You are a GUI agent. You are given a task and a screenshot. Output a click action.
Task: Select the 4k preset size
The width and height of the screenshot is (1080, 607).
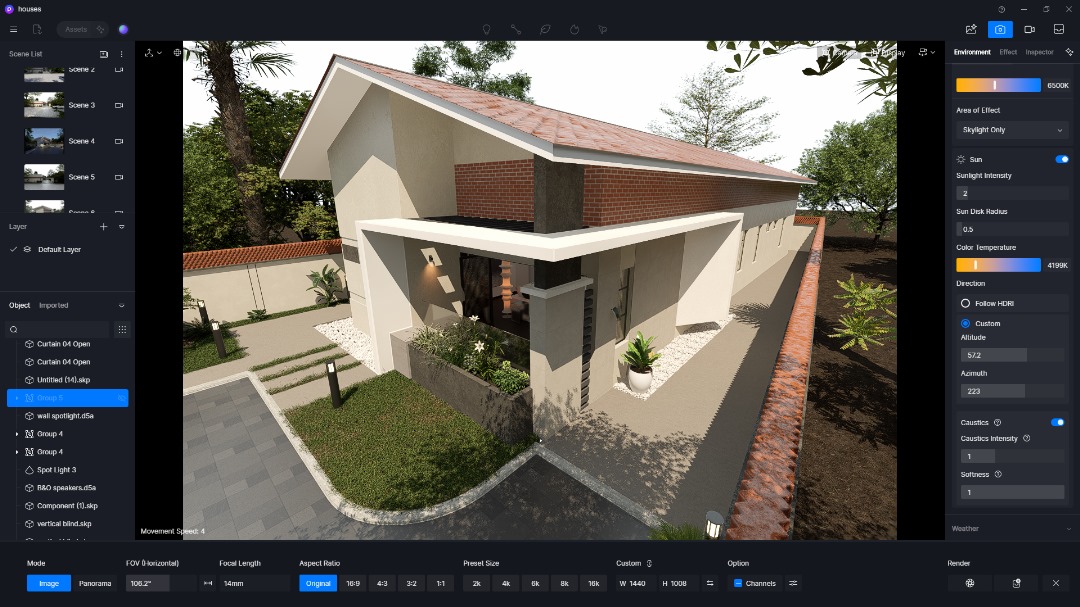506,583
